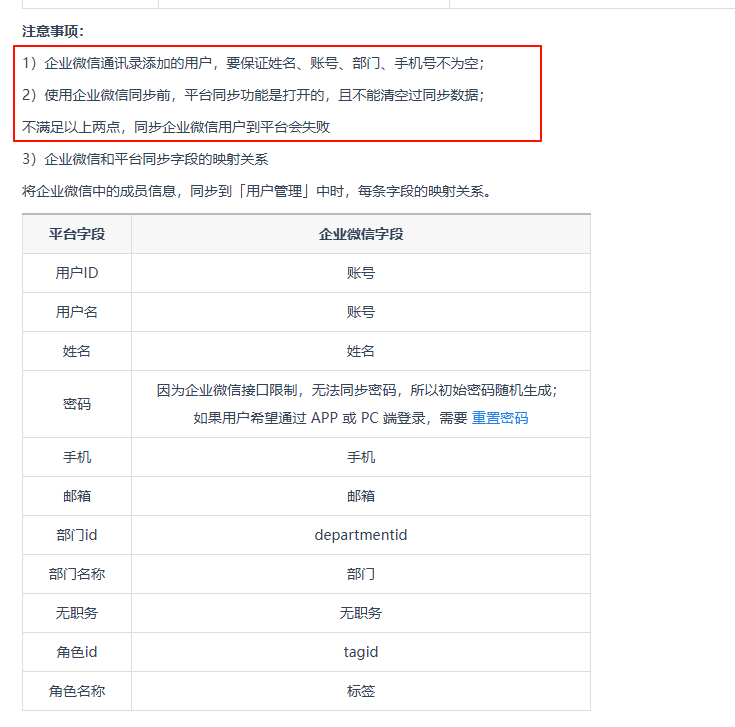Click note 3 企业微信和平台同步字段的映射关系
This screenshot has height=727, width=735.
tap(145, 159)
